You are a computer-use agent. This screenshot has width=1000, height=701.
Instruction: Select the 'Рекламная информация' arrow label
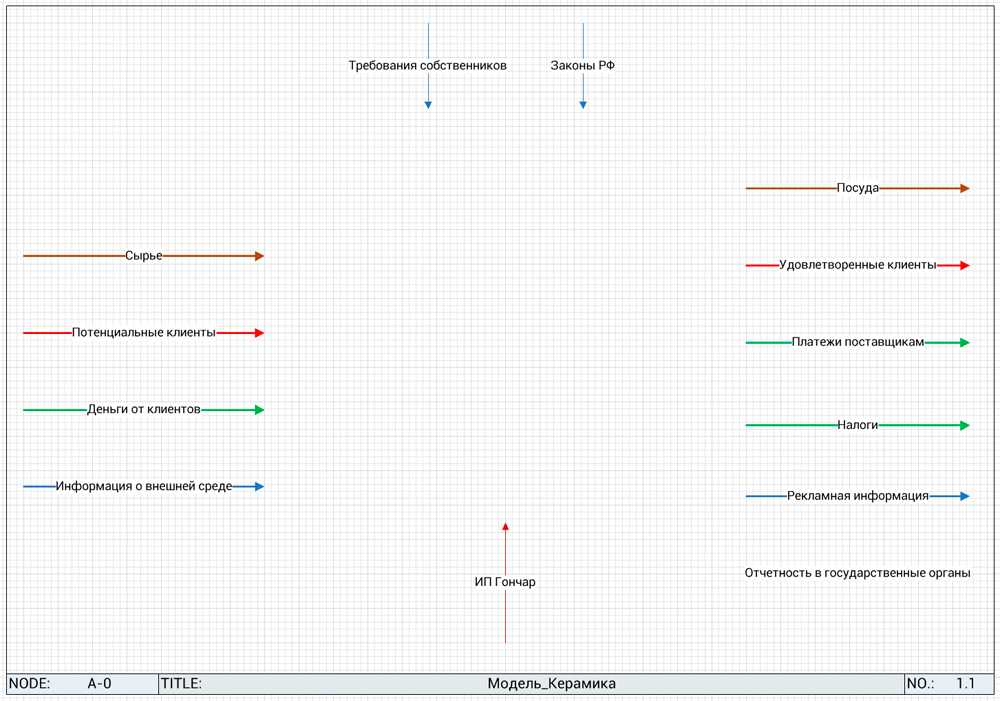(857, 496)
